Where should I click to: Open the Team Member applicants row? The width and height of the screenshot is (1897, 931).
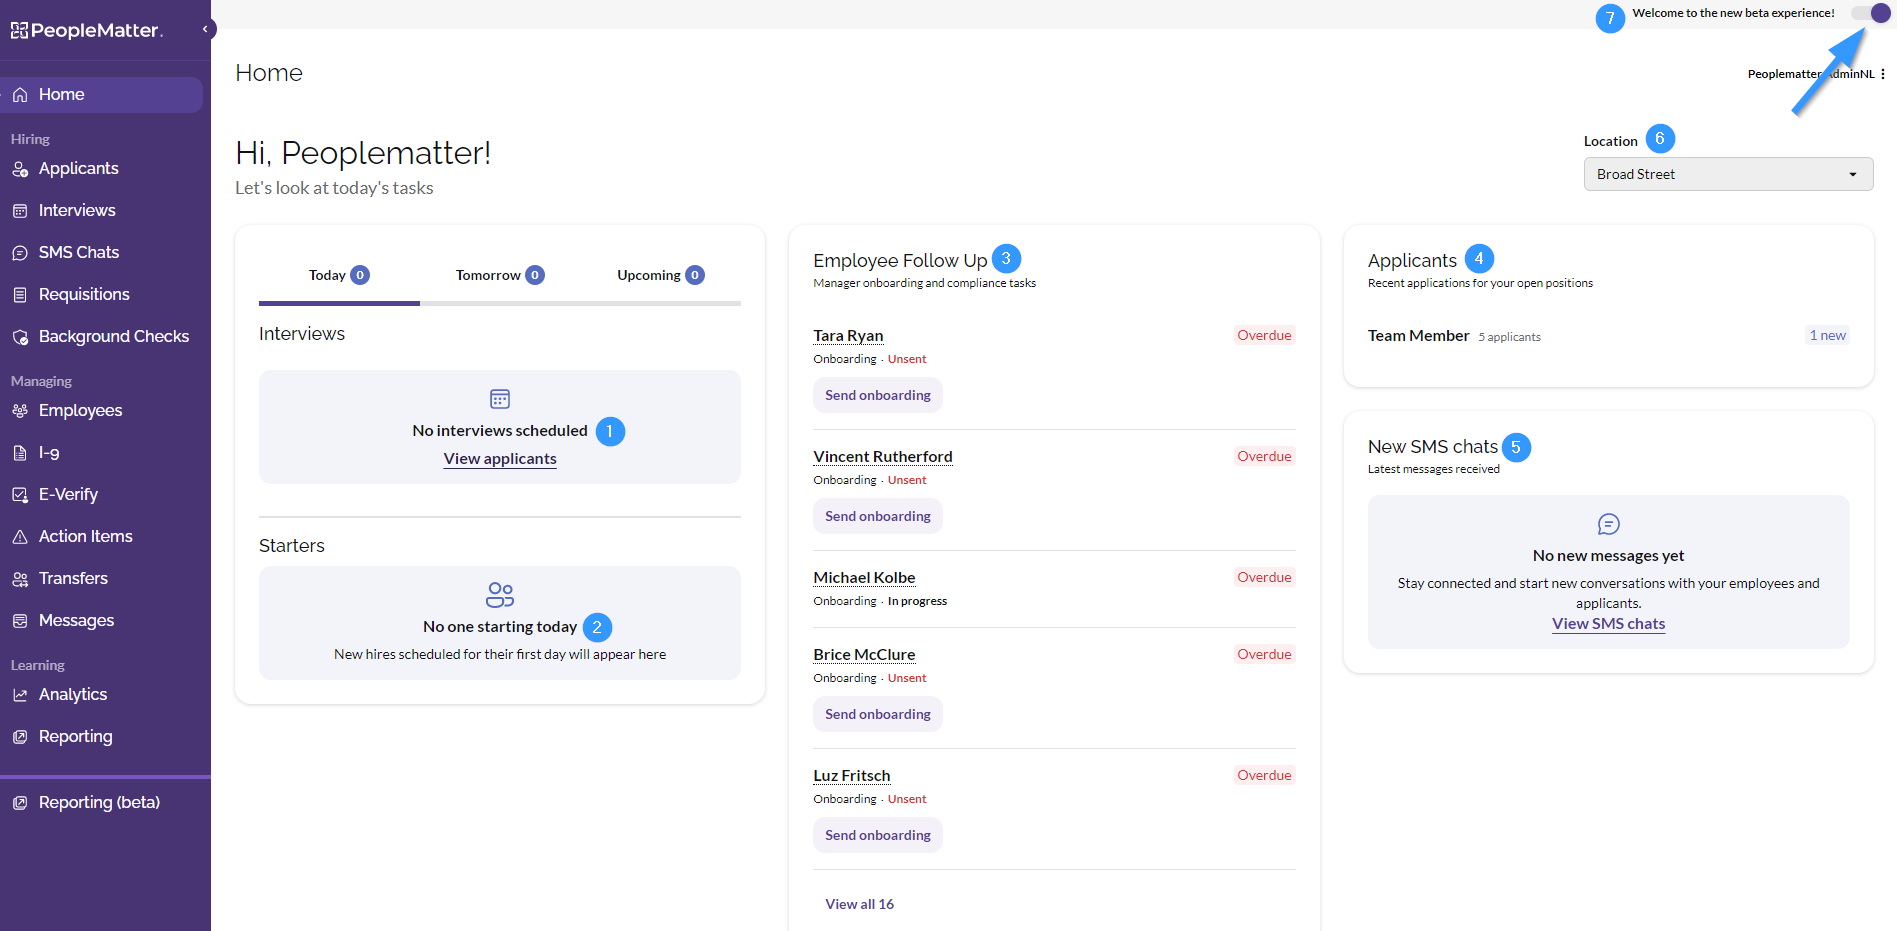(x=1418, y=336)
